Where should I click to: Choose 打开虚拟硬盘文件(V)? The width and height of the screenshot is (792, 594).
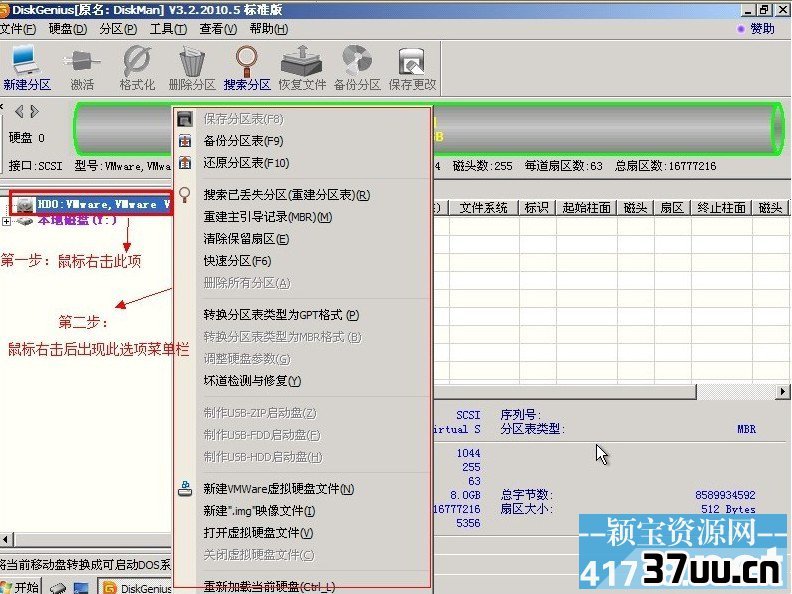tap(258, 532)
